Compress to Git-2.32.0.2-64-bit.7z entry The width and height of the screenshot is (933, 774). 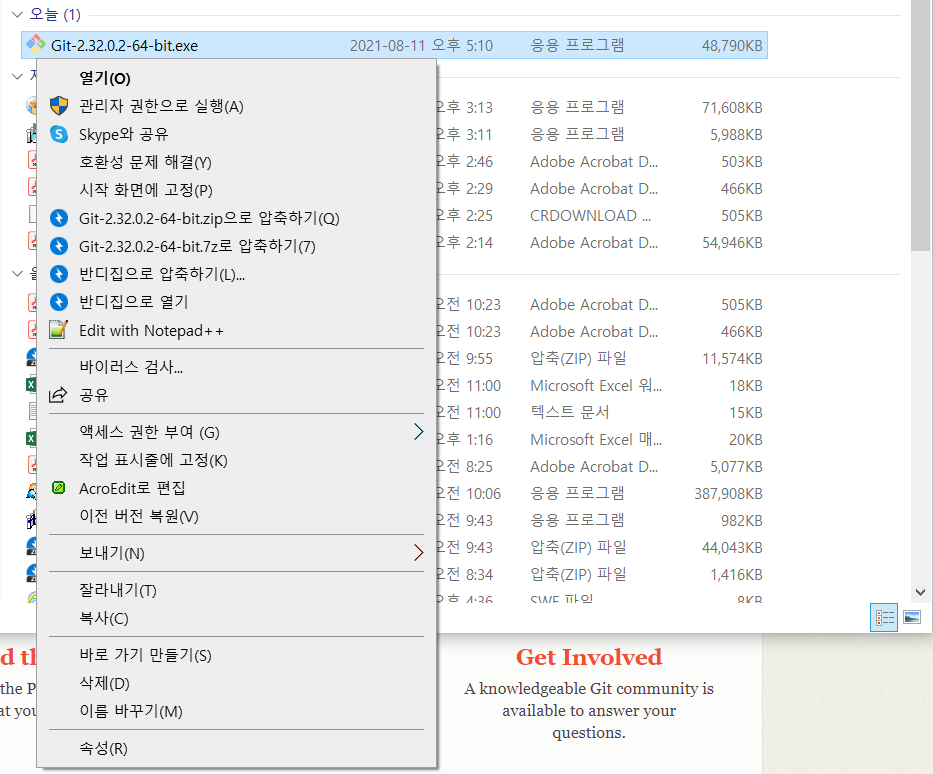[236, 246]
